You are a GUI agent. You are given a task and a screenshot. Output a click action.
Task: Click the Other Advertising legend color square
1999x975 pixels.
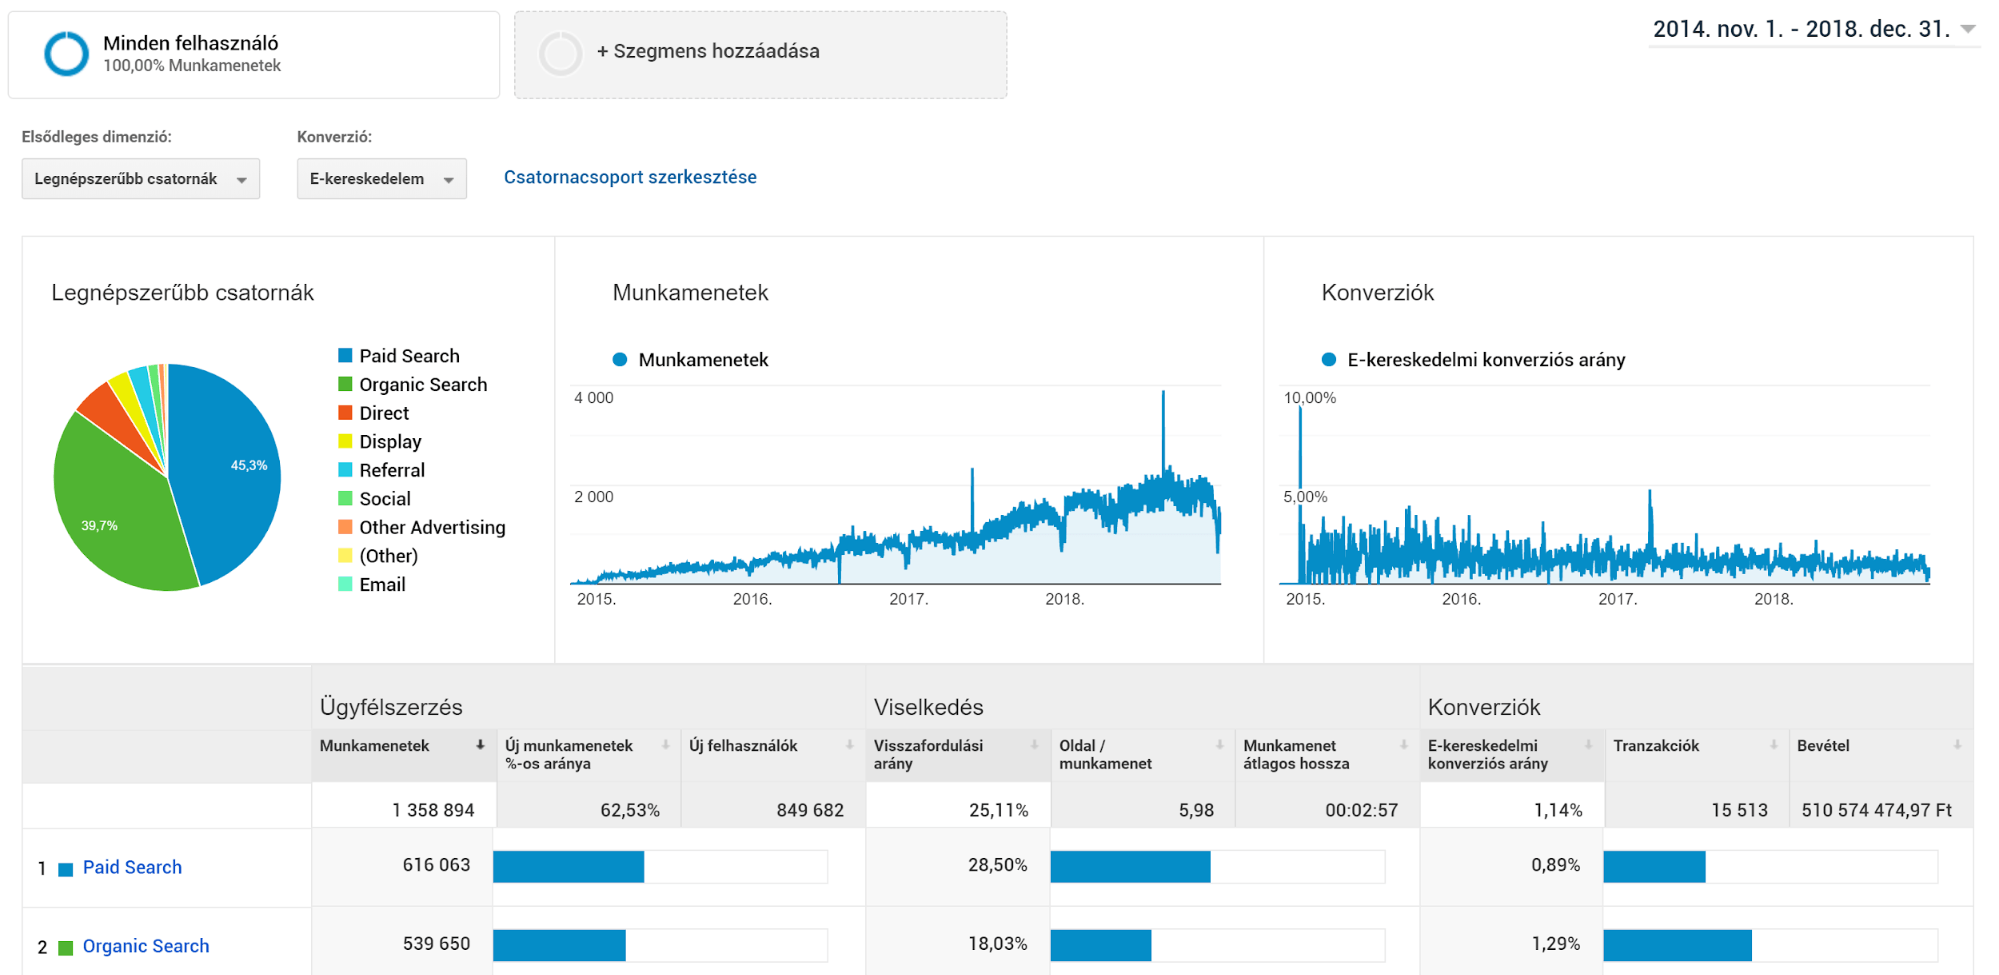345,526
